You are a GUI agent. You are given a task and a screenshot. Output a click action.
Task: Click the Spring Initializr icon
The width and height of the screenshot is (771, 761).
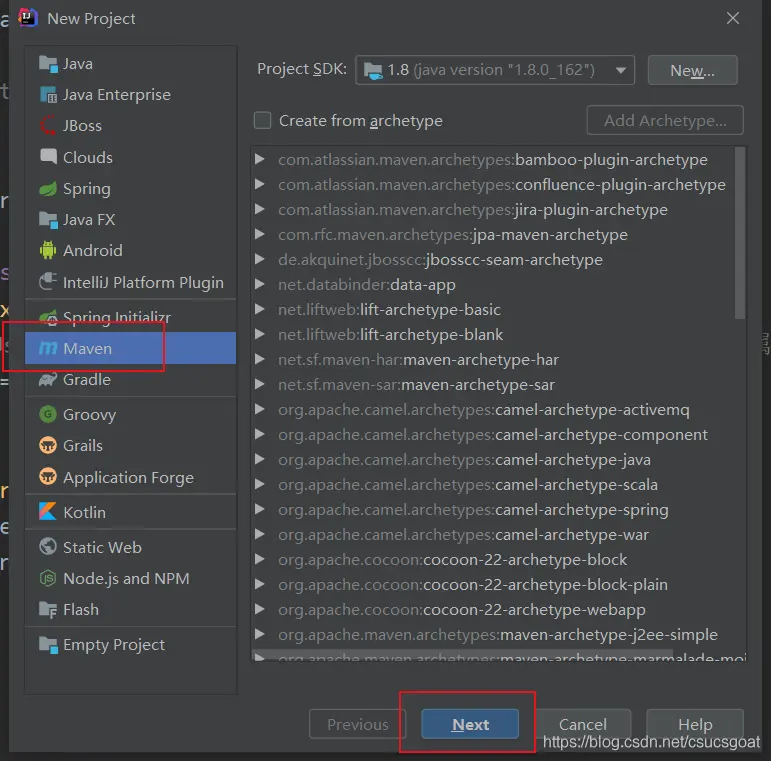point(48,318)
